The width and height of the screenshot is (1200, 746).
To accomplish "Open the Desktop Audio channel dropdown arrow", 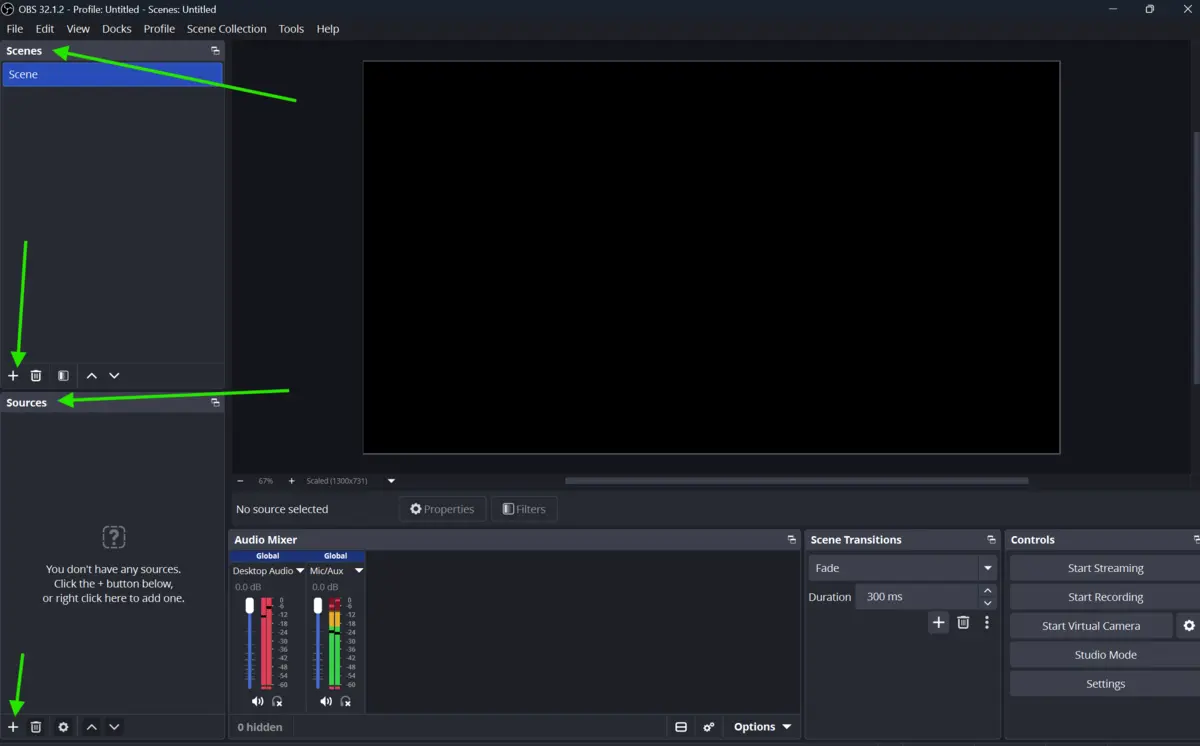I will tap(300, 571).
